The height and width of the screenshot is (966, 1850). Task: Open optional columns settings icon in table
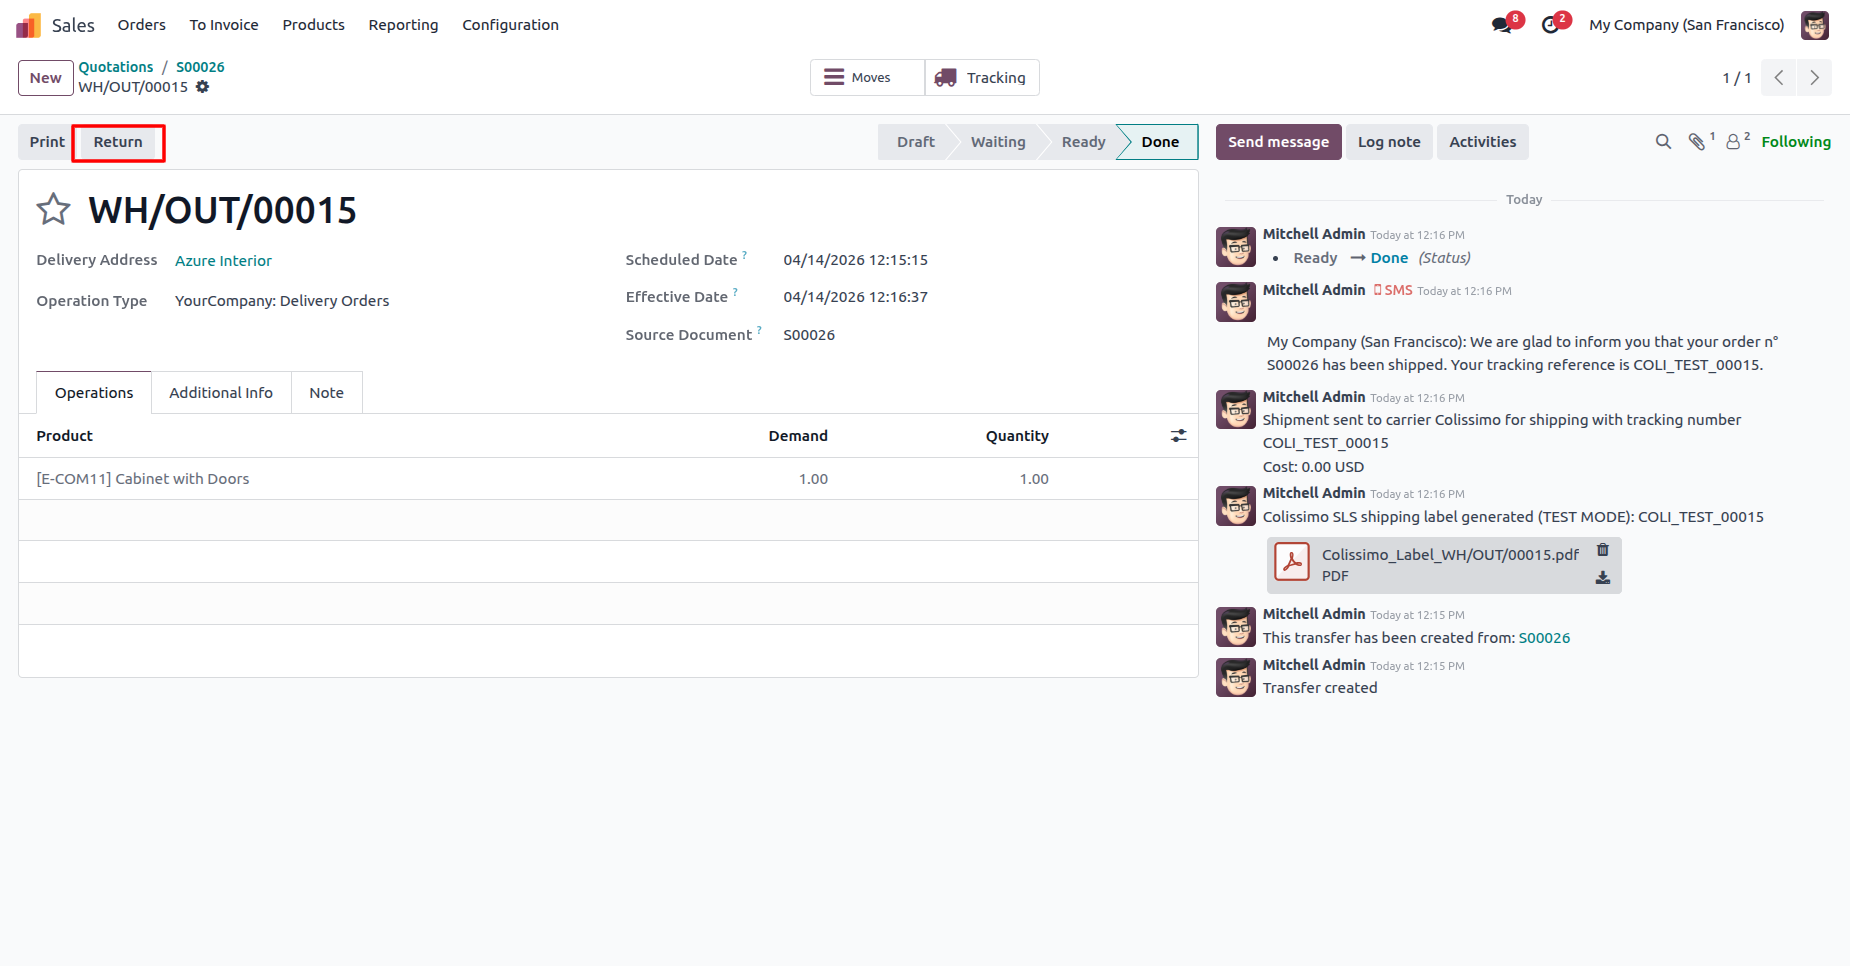point(1179,436)
